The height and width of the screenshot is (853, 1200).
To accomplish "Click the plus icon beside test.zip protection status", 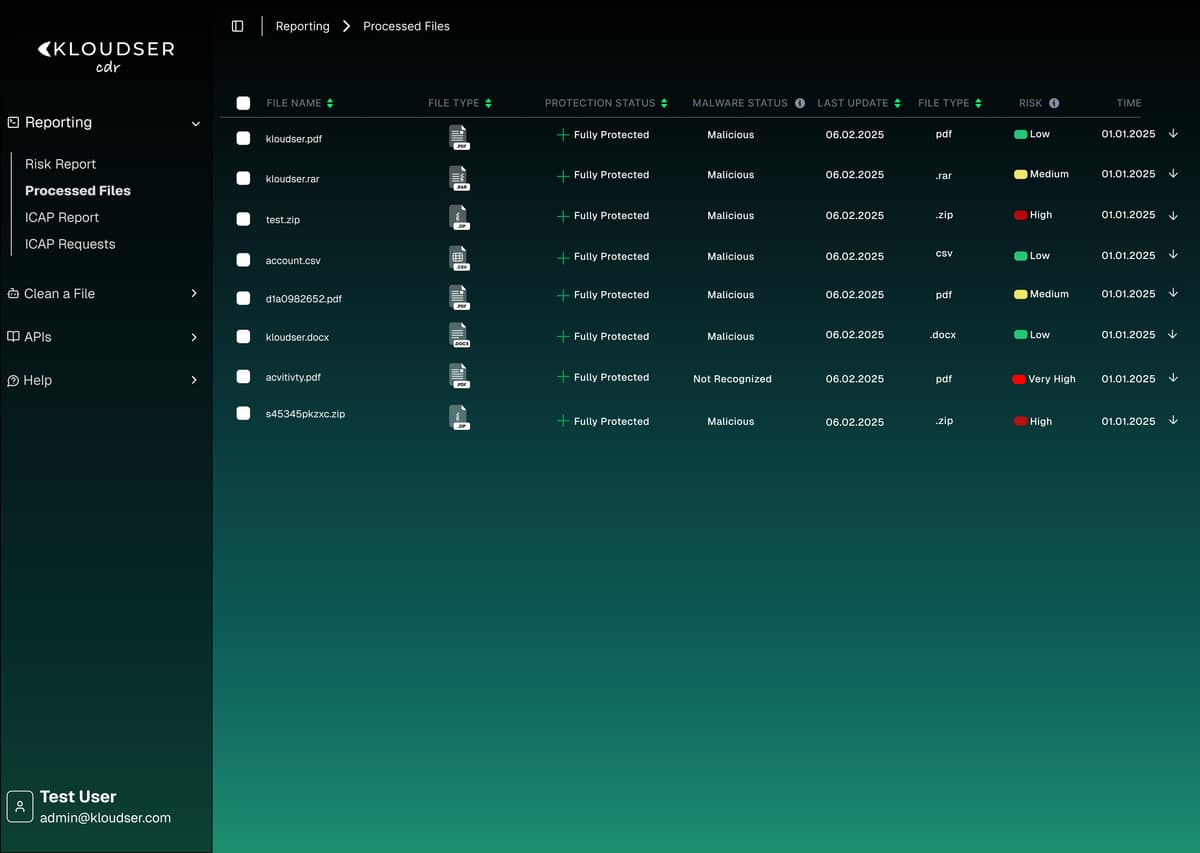I will click(x=563, y=216).
